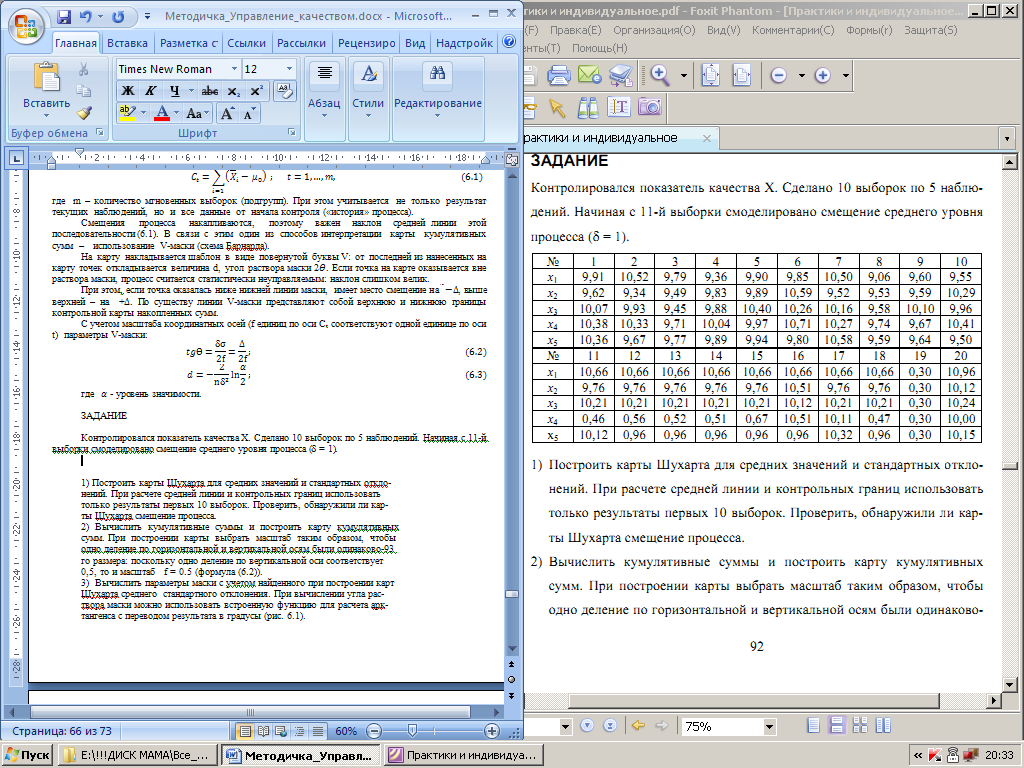The image size is (1024, 768).
Task: Open Шрифт font dialog launcher
Action: point(291,133)
